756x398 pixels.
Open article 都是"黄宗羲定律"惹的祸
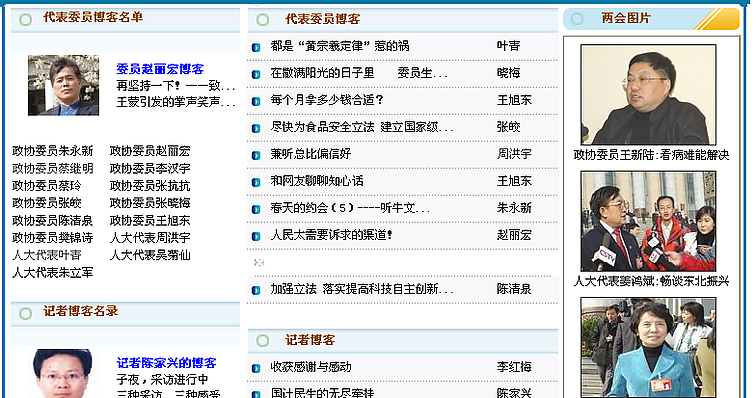coord(340,46)
